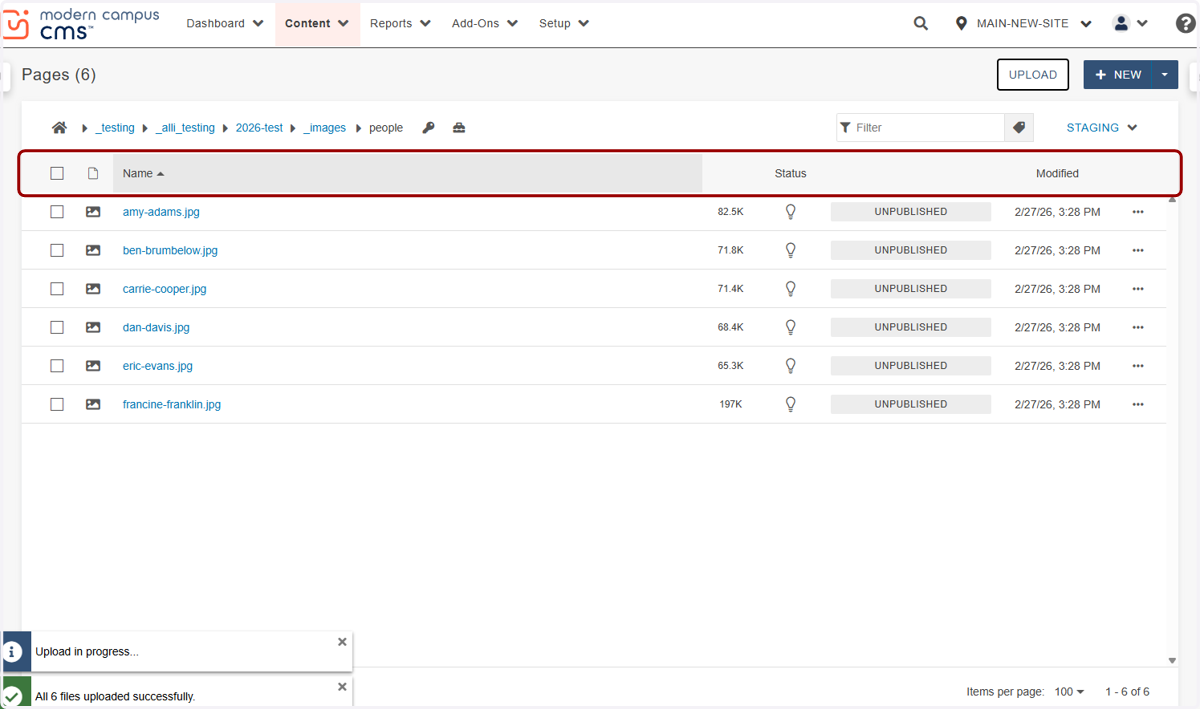
Task: Check the box for francine-franklin.jpg
Action: pyautogui.click(x=57, y=404)
